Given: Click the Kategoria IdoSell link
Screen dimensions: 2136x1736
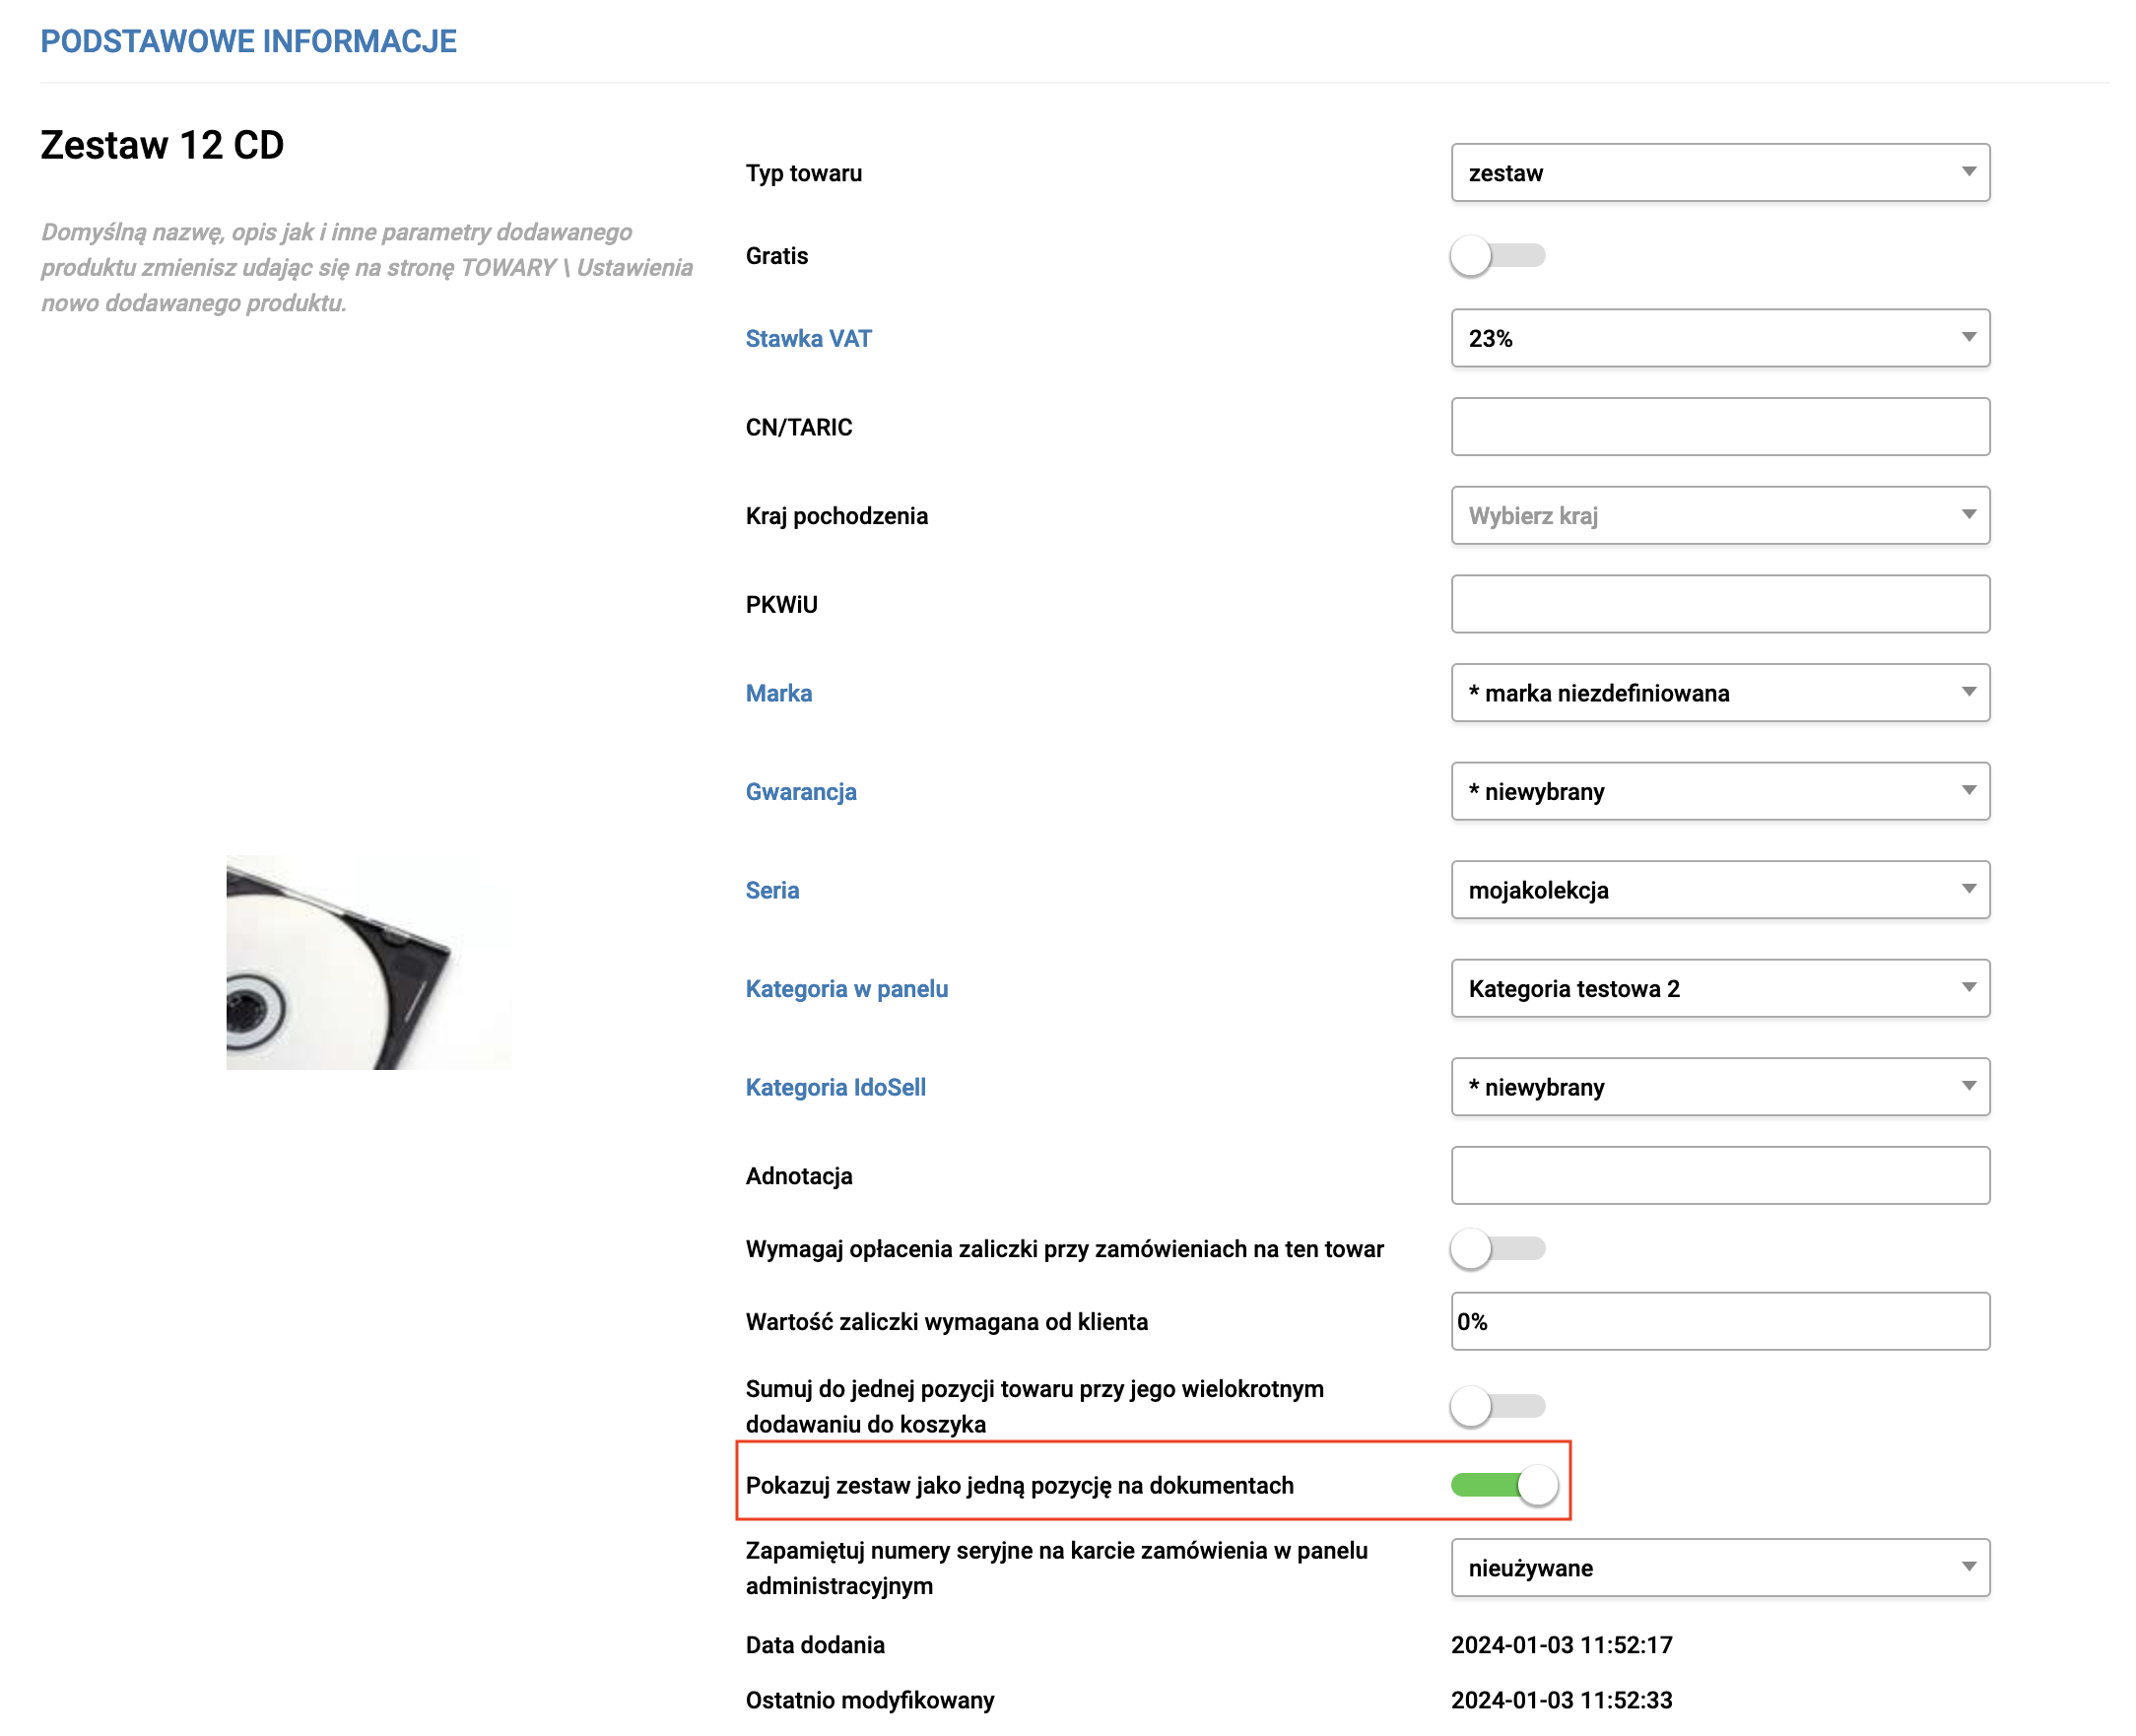Looking at the screenshot, I should click(x=835, y=1087).
